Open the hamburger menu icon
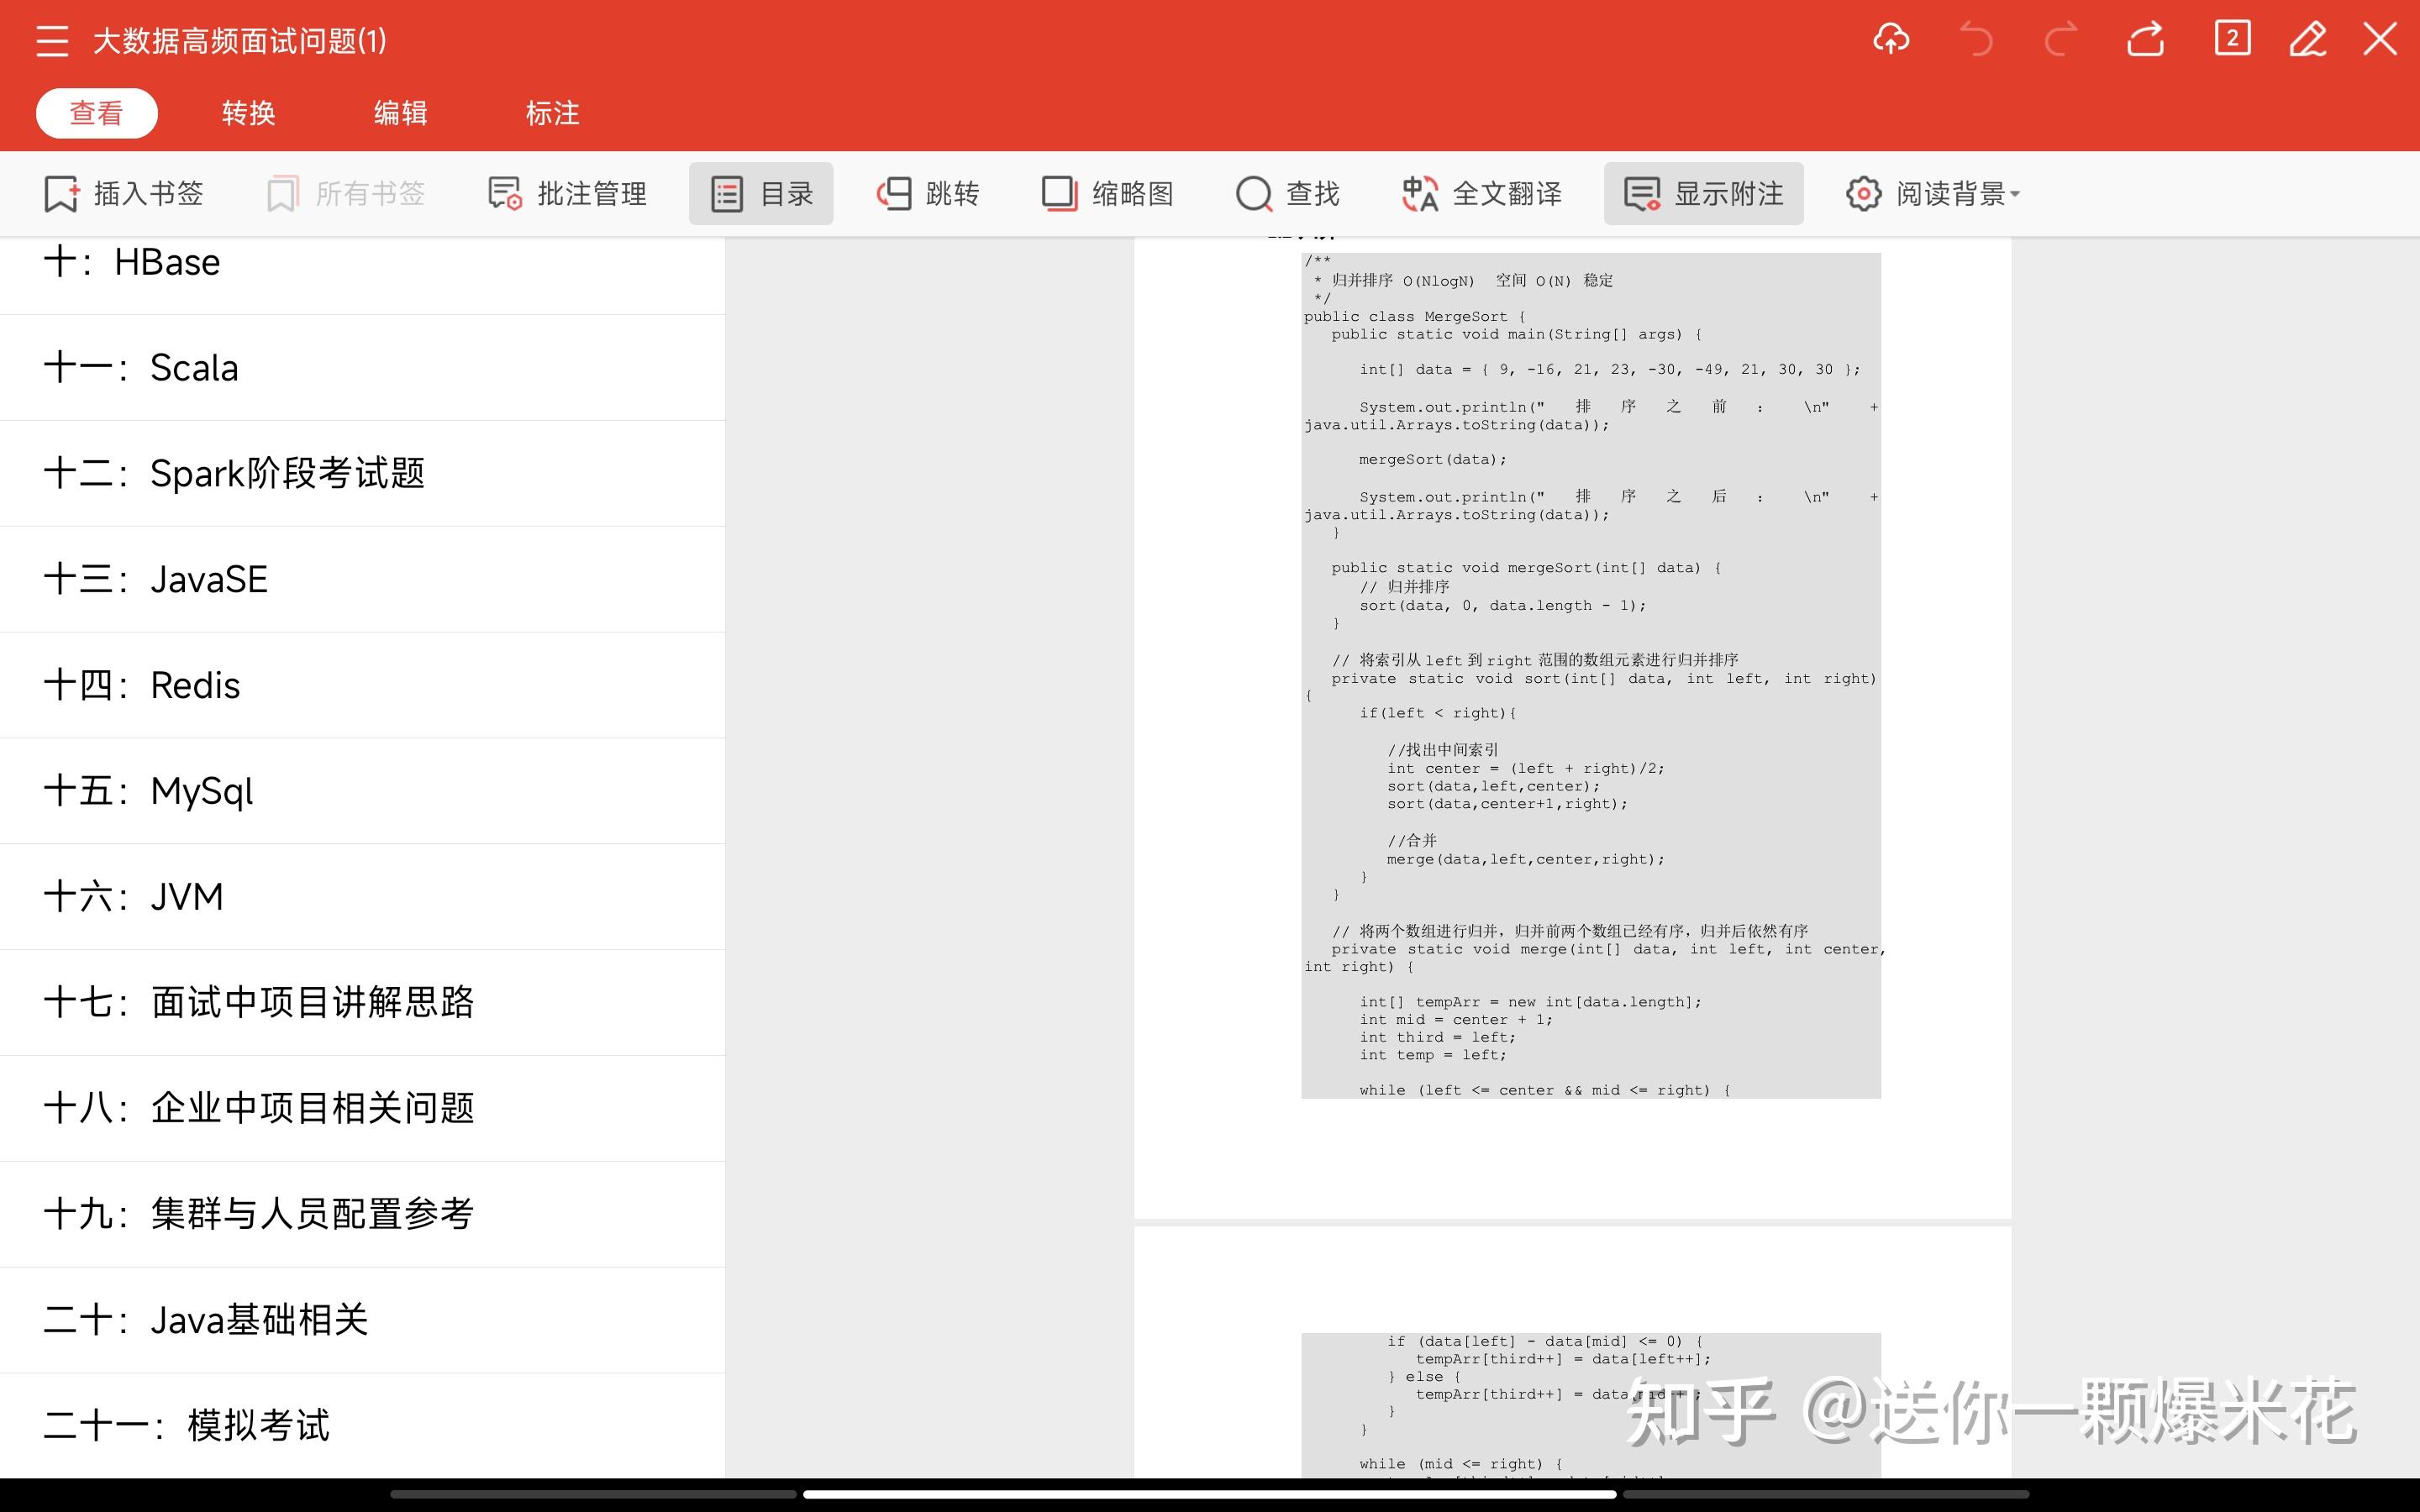Viewport: 2420px width, 1512px height. [52, 41]
